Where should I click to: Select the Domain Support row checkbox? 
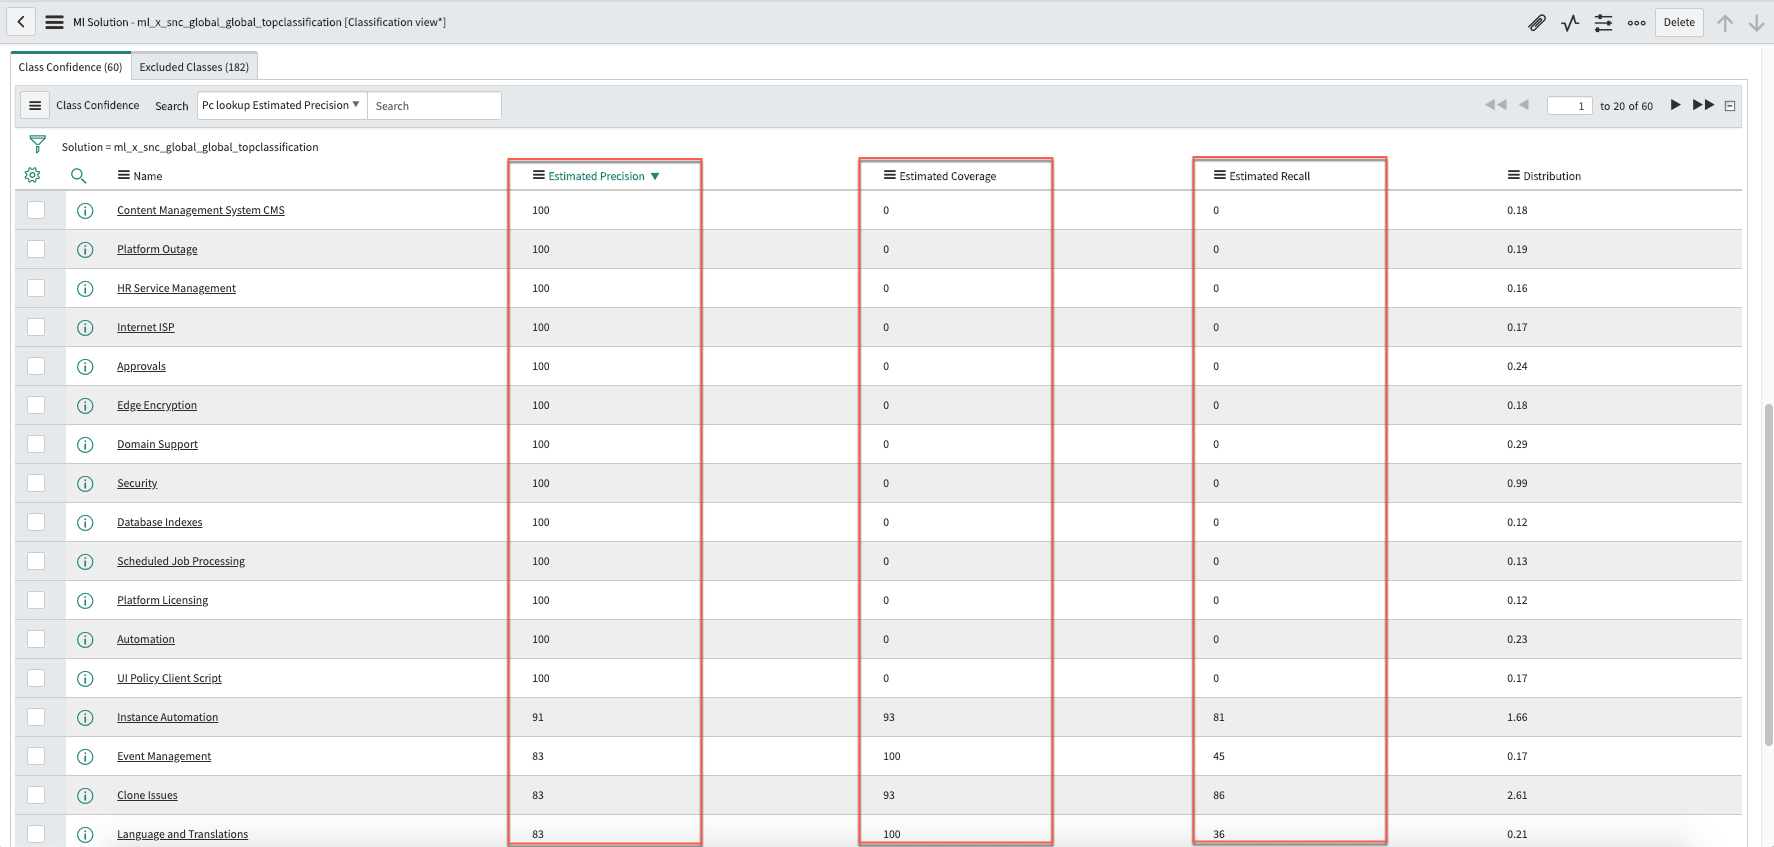coord(36,444)
